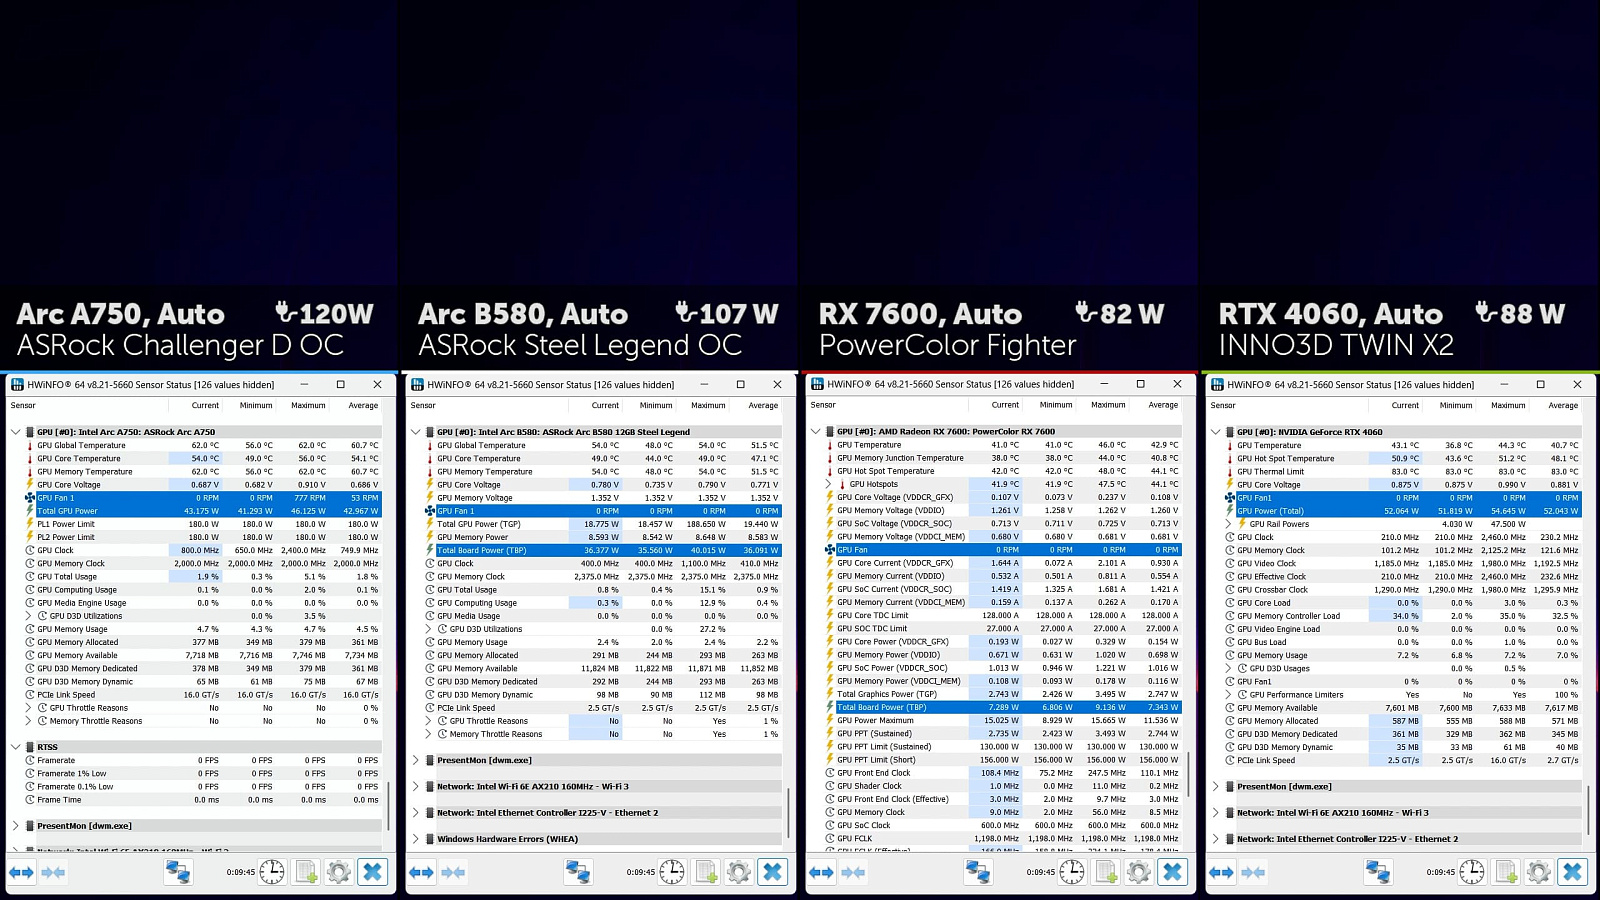The image size is (1600, 900).
Task: Expand PresentMon [dwm.exe] in Arc B580 window
Action: point(415,760)
